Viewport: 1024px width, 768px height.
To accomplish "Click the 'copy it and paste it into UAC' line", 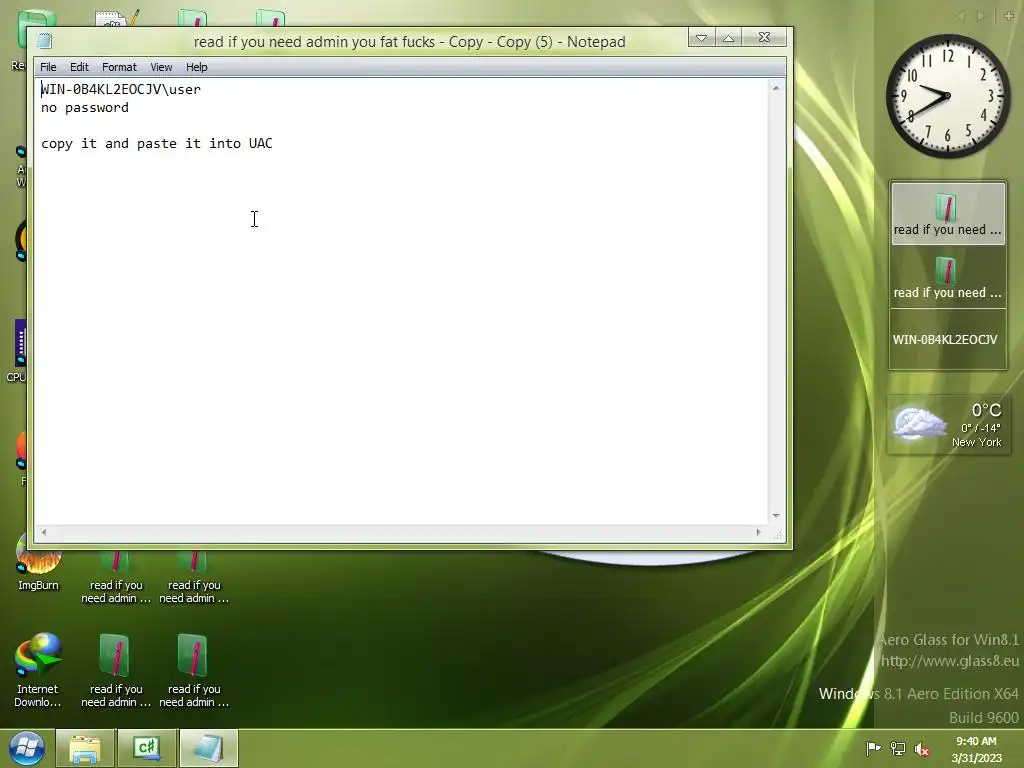I will [157, 144].
